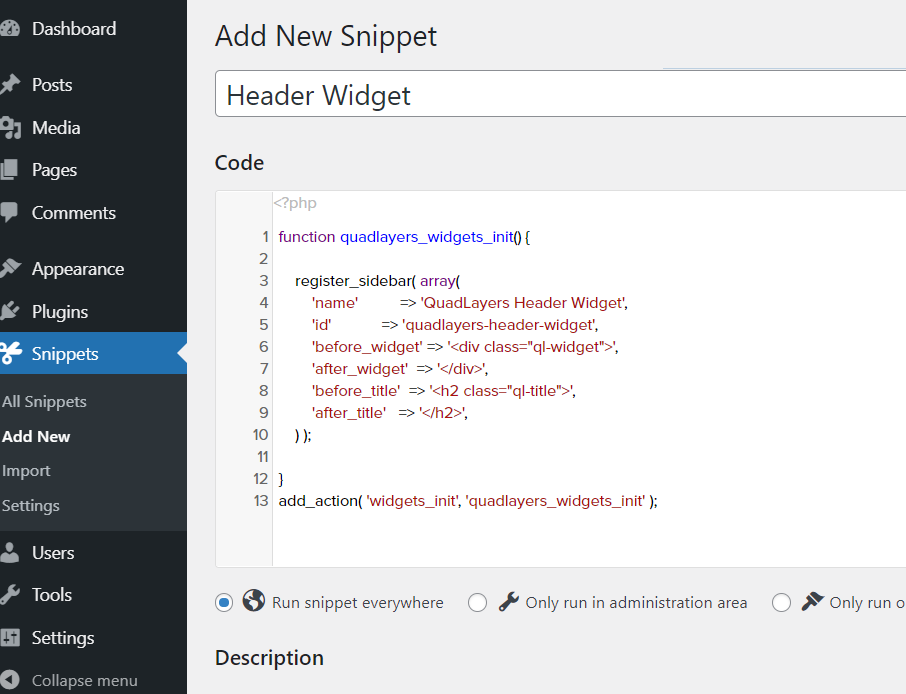Click 'before_widget' key on line 6

[x=367, y=347]
